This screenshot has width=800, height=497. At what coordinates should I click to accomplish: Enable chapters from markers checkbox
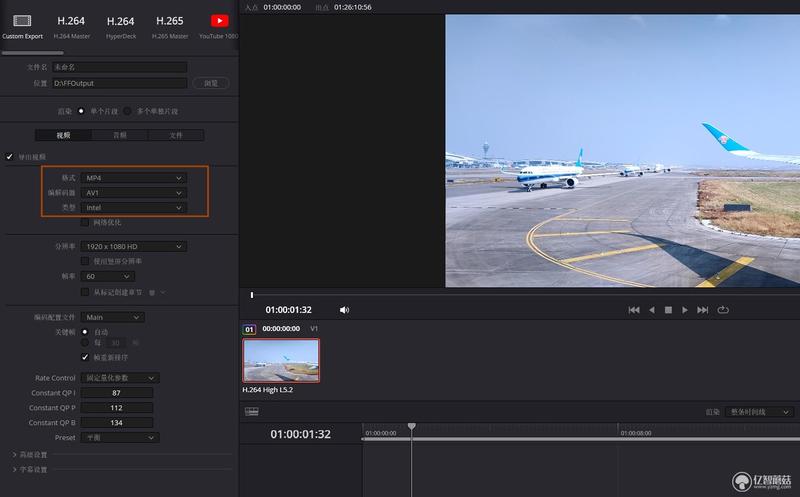click(x=85, y=292)
